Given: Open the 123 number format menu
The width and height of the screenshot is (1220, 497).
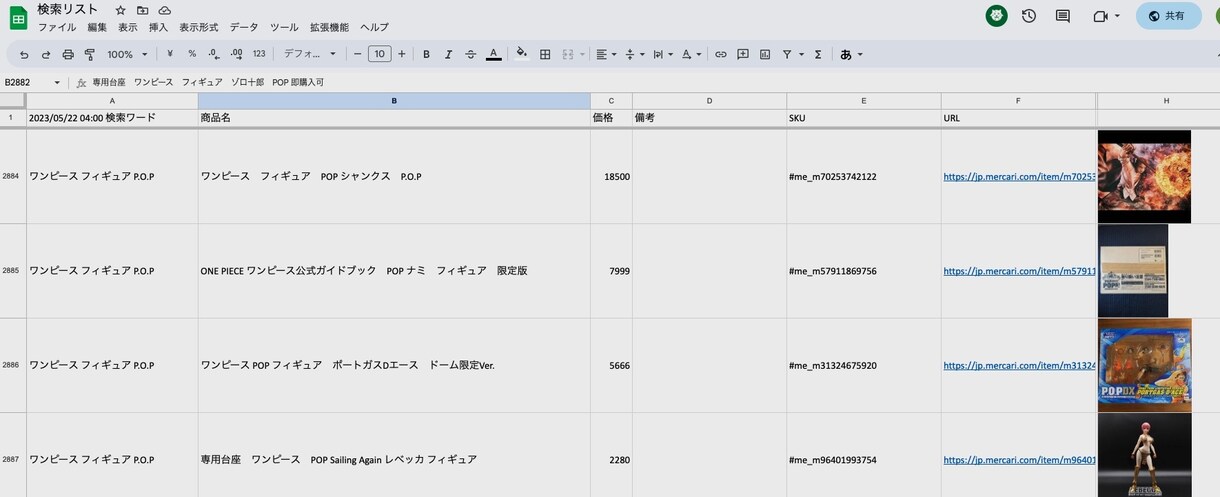Looking at the screenshot, I should [x=259, y=54].
